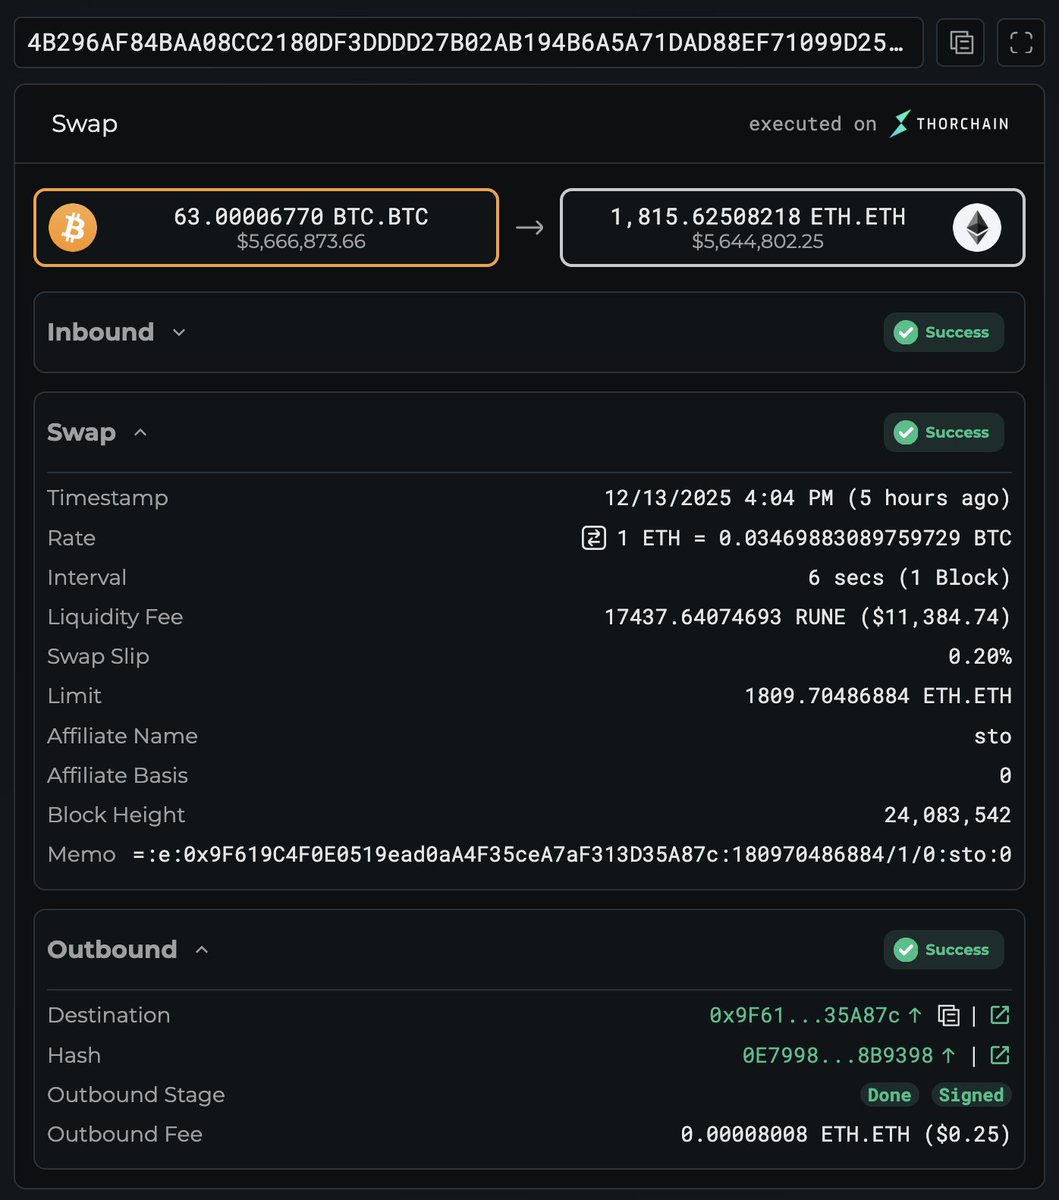Open fullscreen view via the expand icon
Image resolution: width=1059 pixels, height=1200 pixels.
point(1021,42)
